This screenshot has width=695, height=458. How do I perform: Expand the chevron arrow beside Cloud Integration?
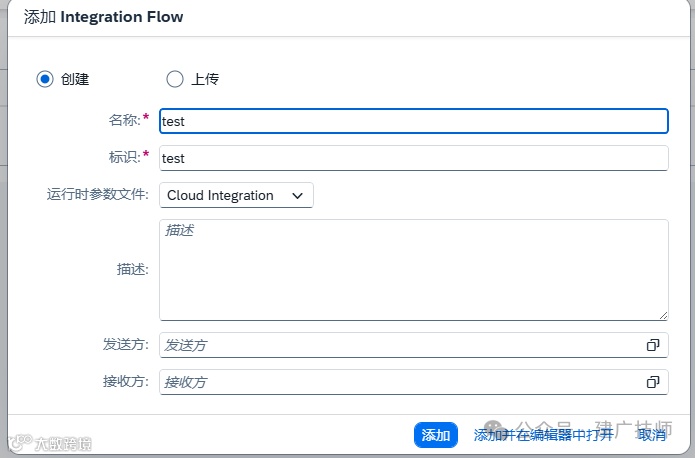point(297,196)
